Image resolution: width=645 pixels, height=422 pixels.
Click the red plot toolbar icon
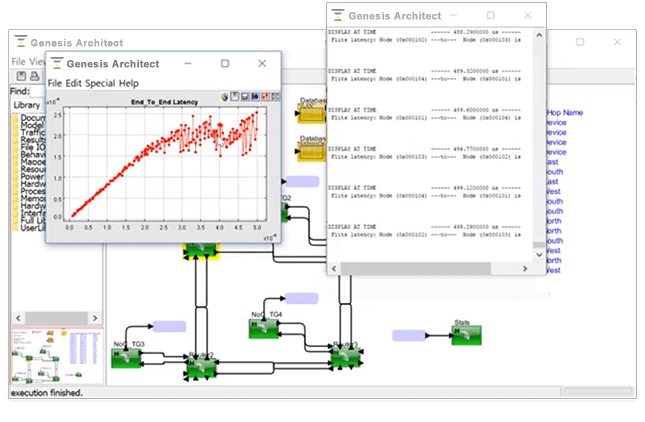(x=265, y=97)
